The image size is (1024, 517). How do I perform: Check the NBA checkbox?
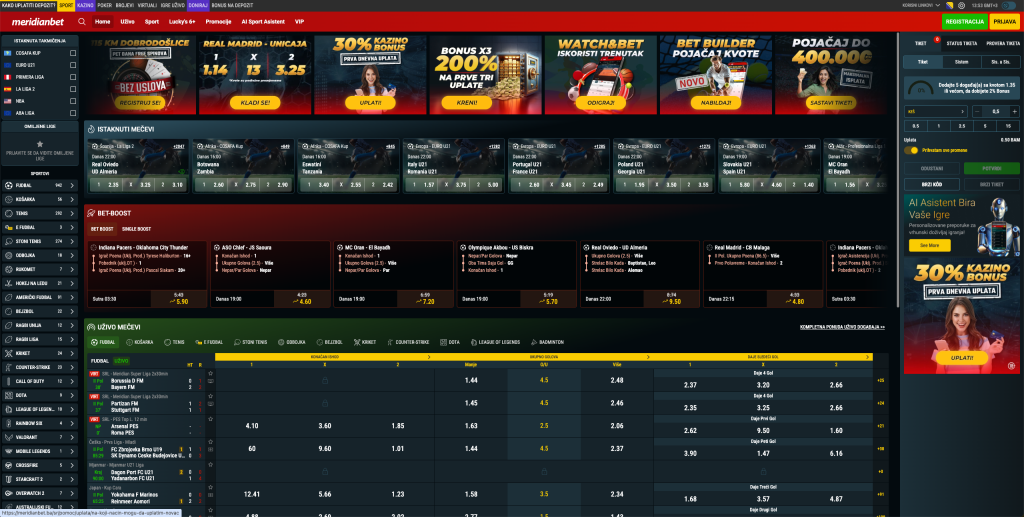pyautogui.click(x=72, y=101)
